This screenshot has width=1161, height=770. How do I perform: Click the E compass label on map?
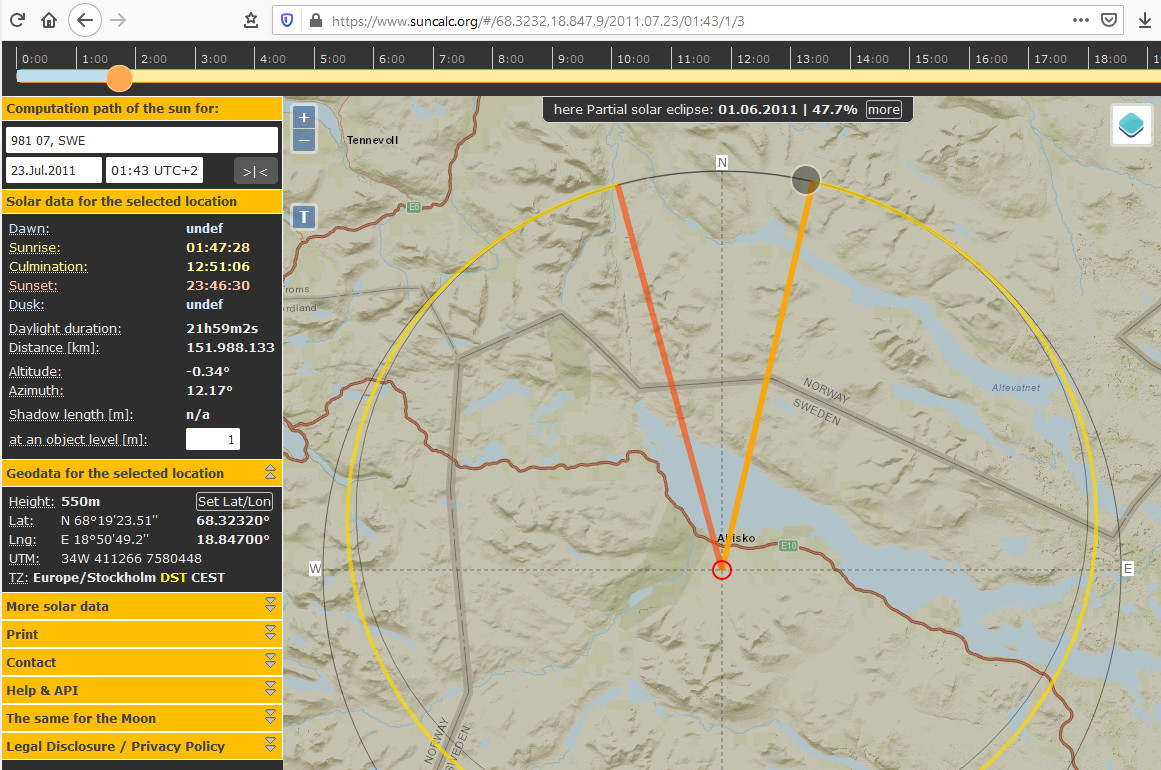tap(1128, 569)
